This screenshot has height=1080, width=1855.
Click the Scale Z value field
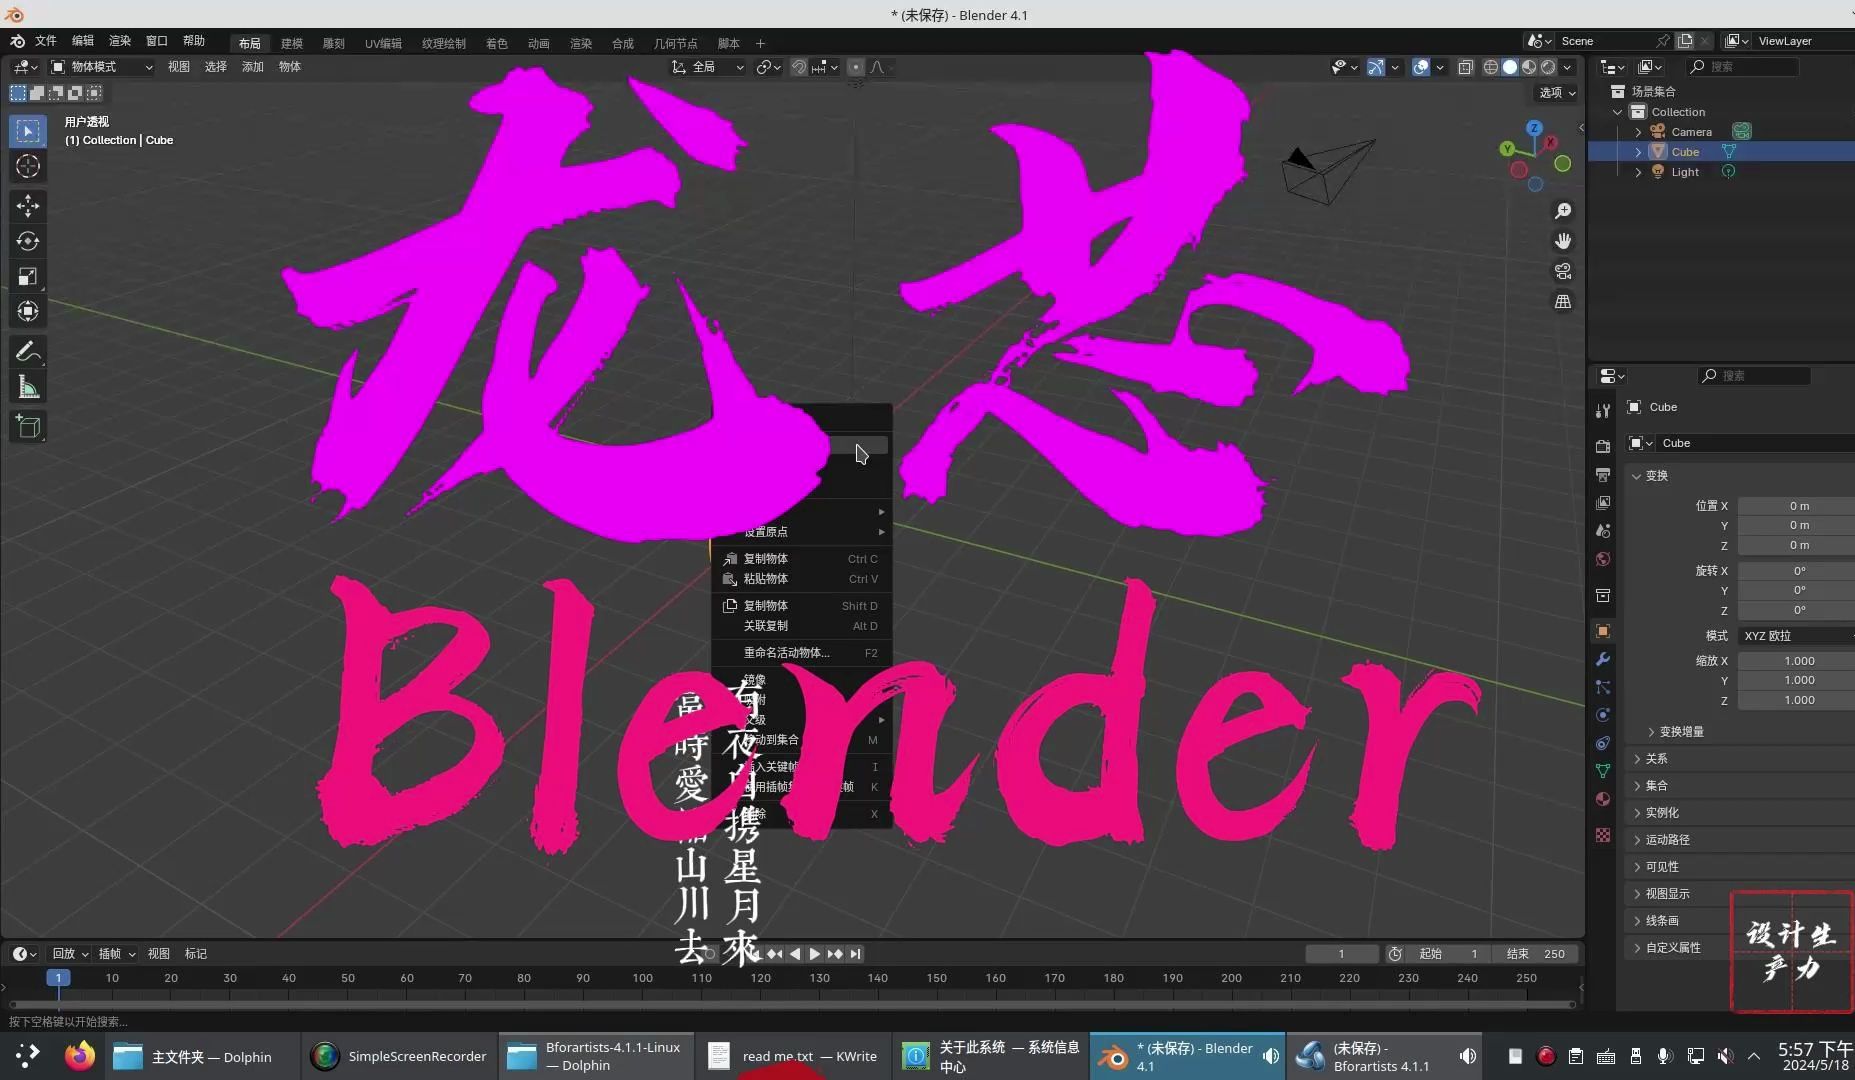tap(1797, 700)
